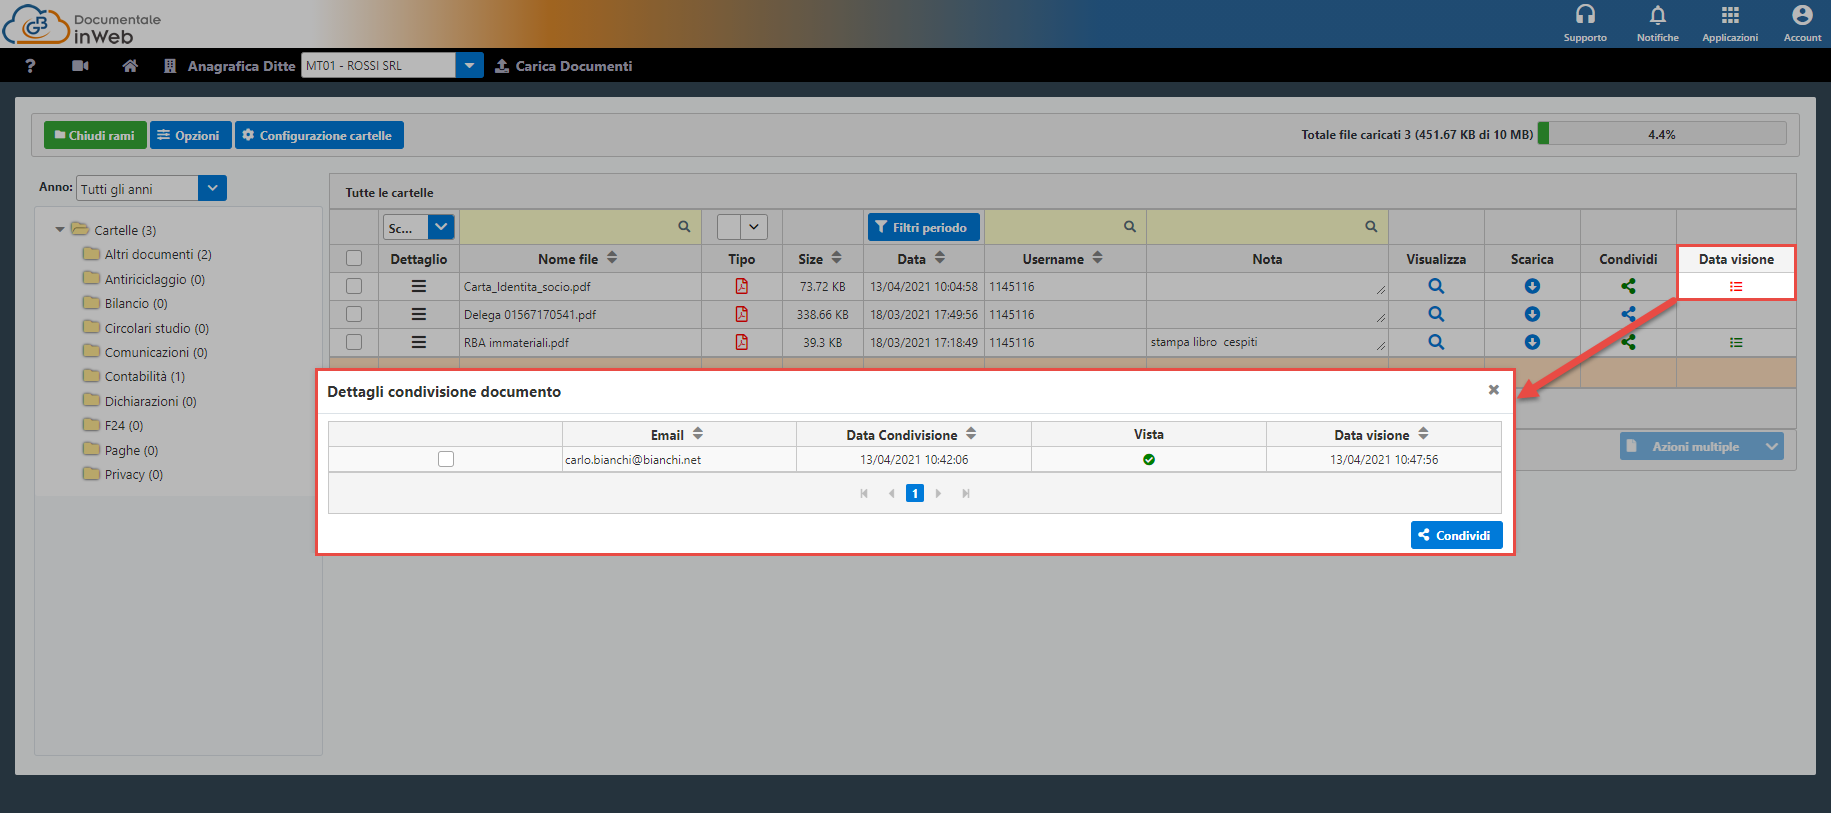Click the Nota field of Carta_Identita_socio.pdf

(1266, 286)
